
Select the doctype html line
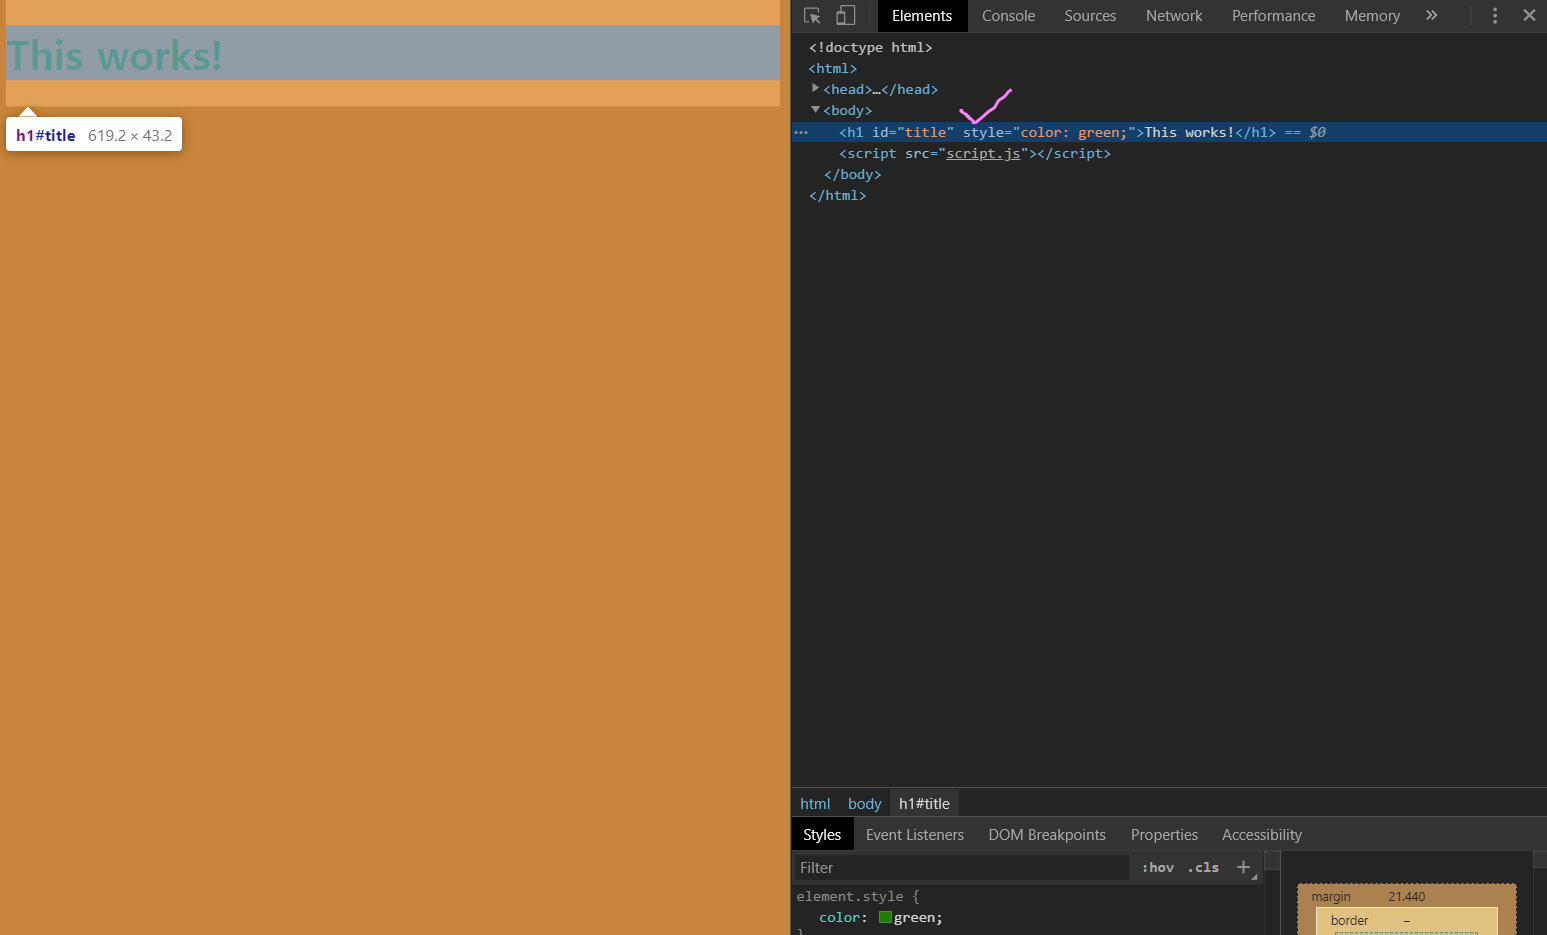click(x=870, y=47)
